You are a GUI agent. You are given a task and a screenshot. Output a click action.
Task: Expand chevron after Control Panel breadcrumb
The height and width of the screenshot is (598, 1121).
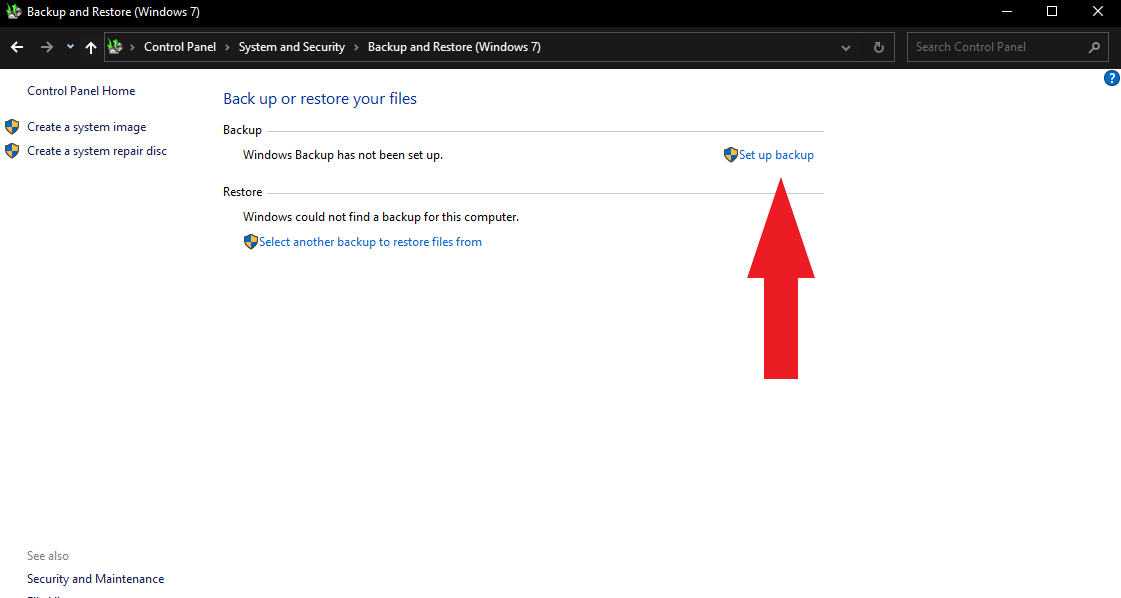coord(227,47)
